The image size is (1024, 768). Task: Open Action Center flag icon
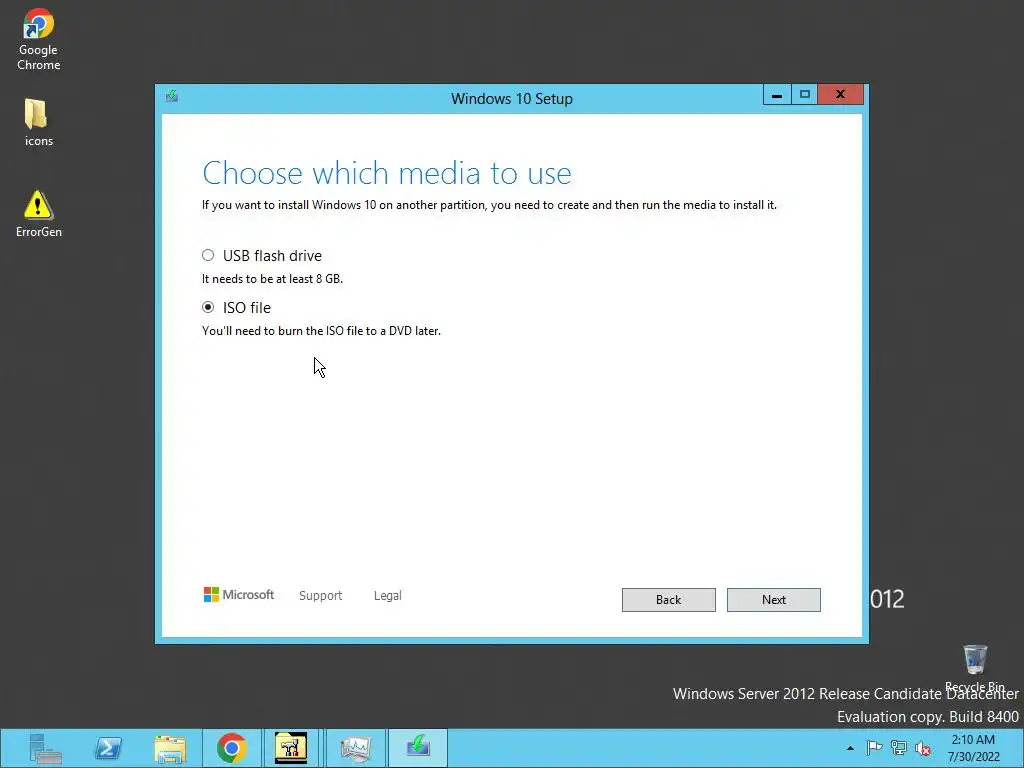pos(874,748)
